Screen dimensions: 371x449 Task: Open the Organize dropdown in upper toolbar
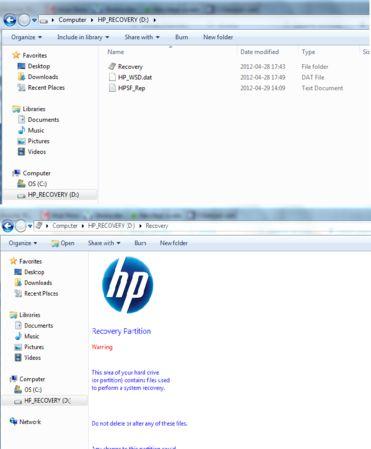[x=26, y=37]
